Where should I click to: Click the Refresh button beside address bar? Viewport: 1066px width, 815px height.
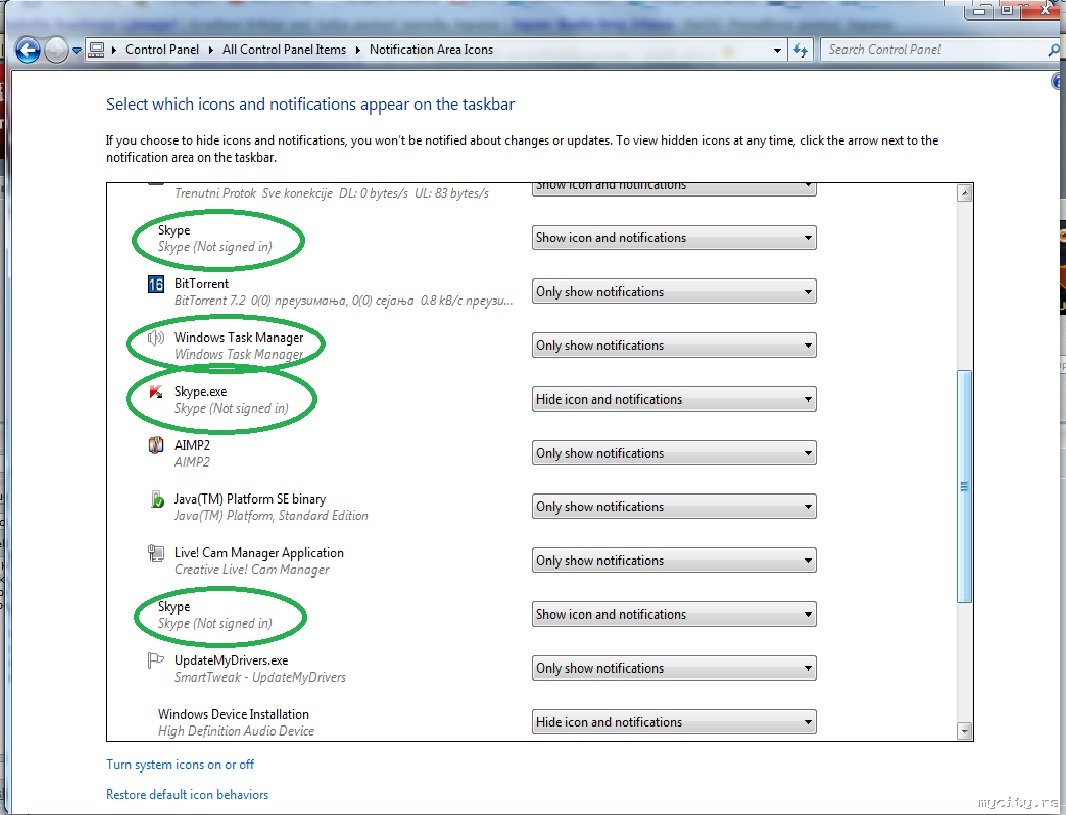[x=800, y=50]
